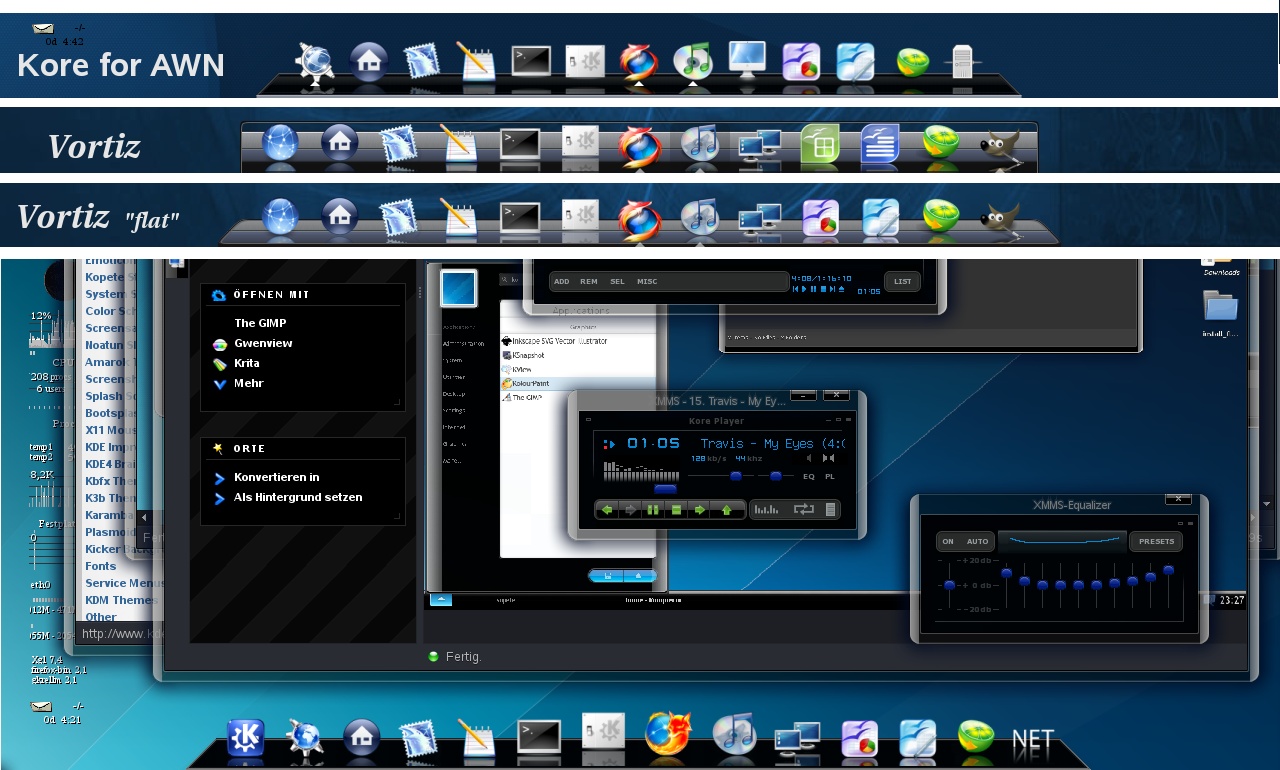Skip to the previous track in Kore Player
The image size is (1280, 770).
coord(607,510)
